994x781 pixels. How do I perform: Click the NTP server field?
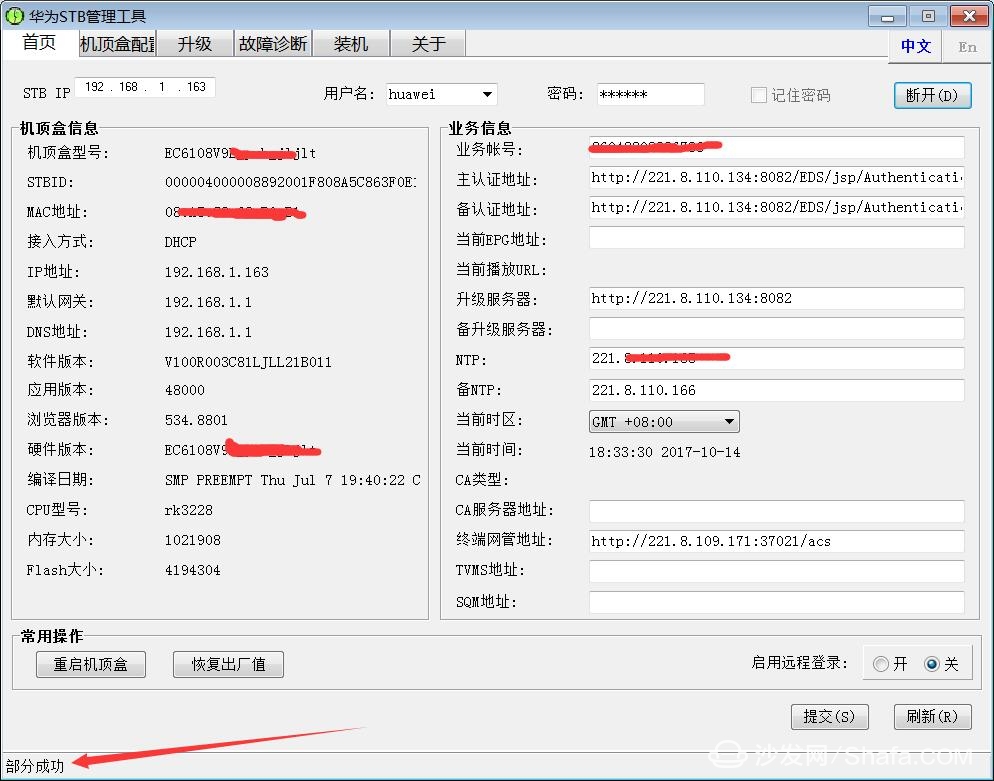click(777, 358)
